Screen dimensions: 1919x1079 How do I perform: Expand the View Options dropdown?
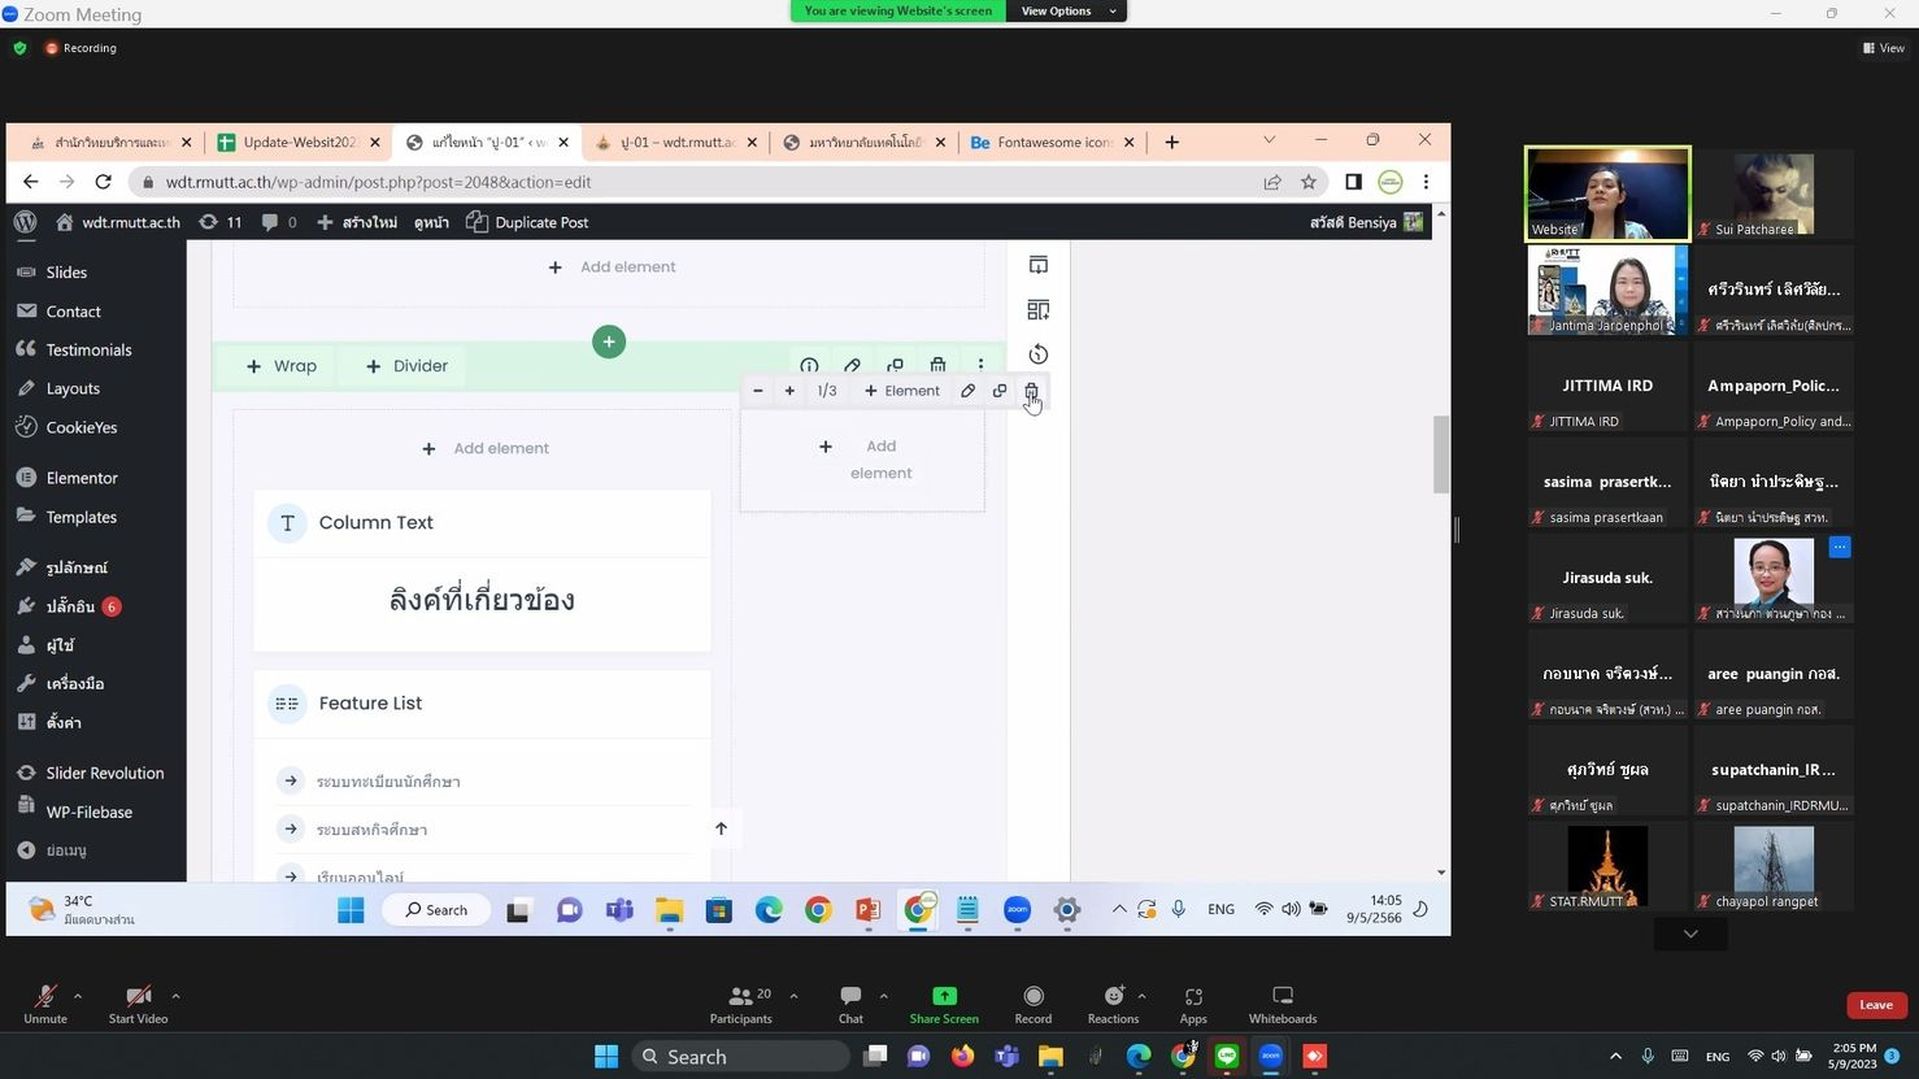(1066, 11)
